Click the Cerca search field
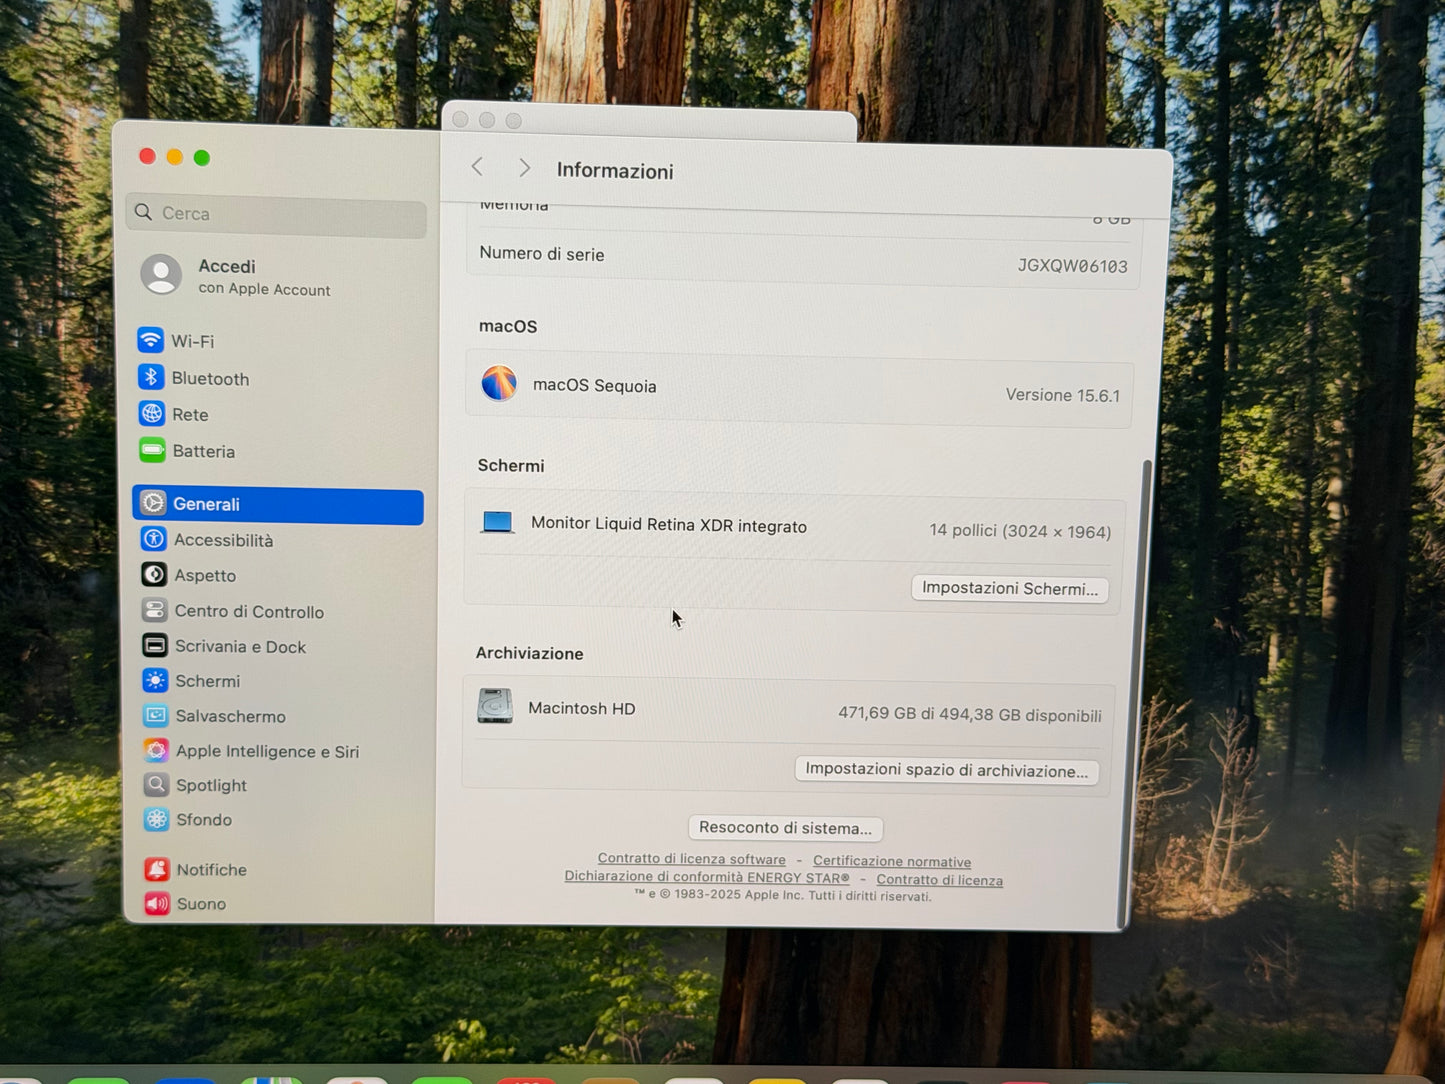This screenshot has height=1084, width=1445. 277,214
